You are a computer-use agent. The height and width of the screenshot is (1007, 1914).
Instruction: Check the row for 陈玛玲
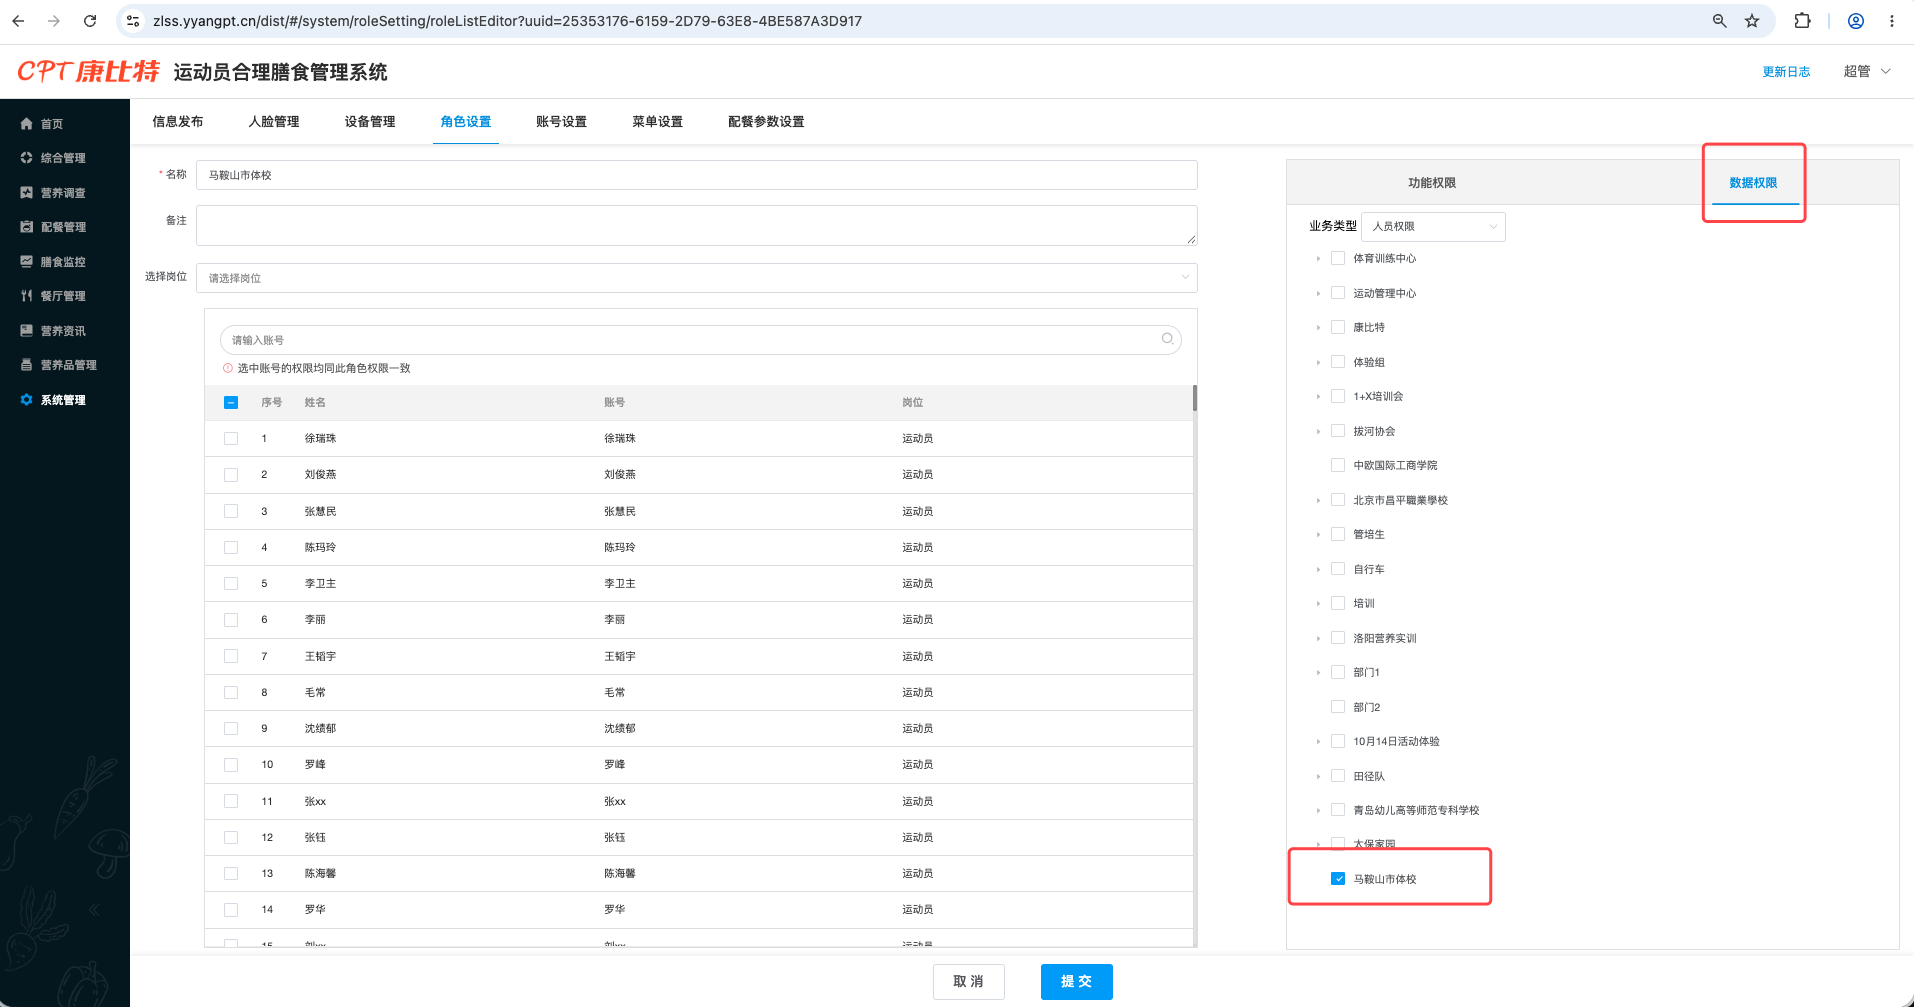point(231,547)
